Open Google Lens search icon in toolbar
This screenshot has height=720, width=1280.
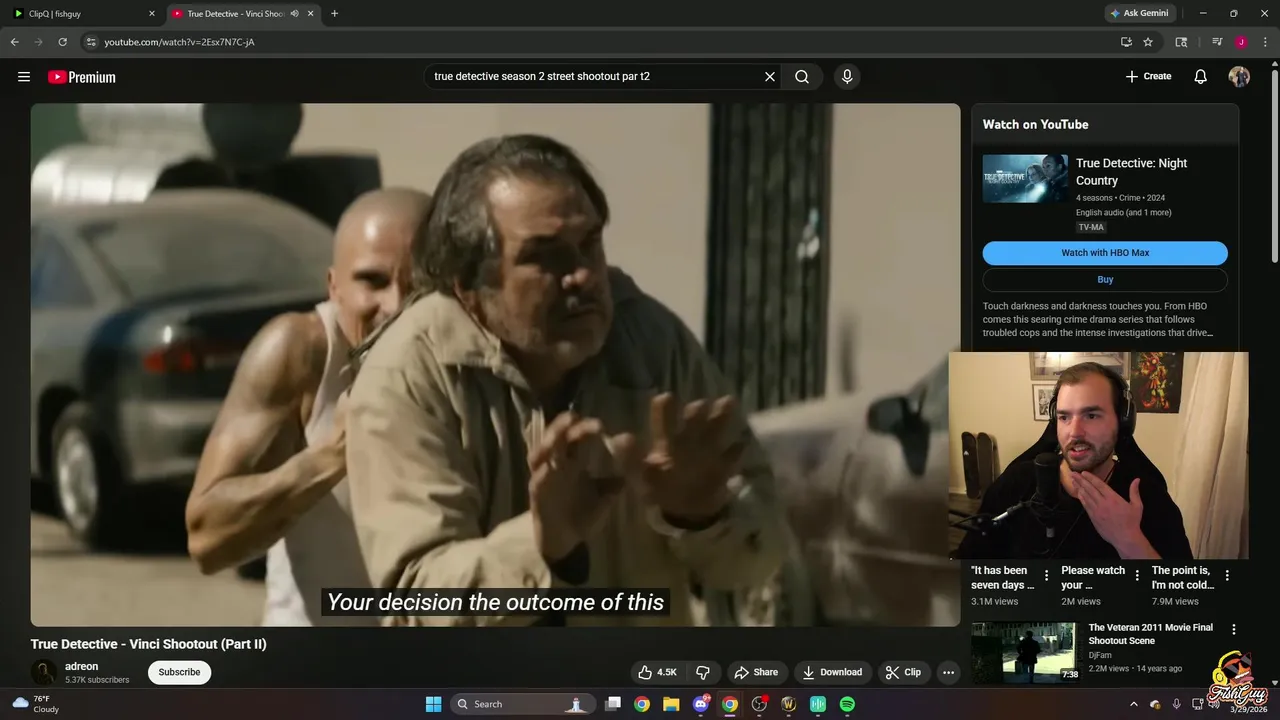pyautogui.click(x=1181, y=42)
